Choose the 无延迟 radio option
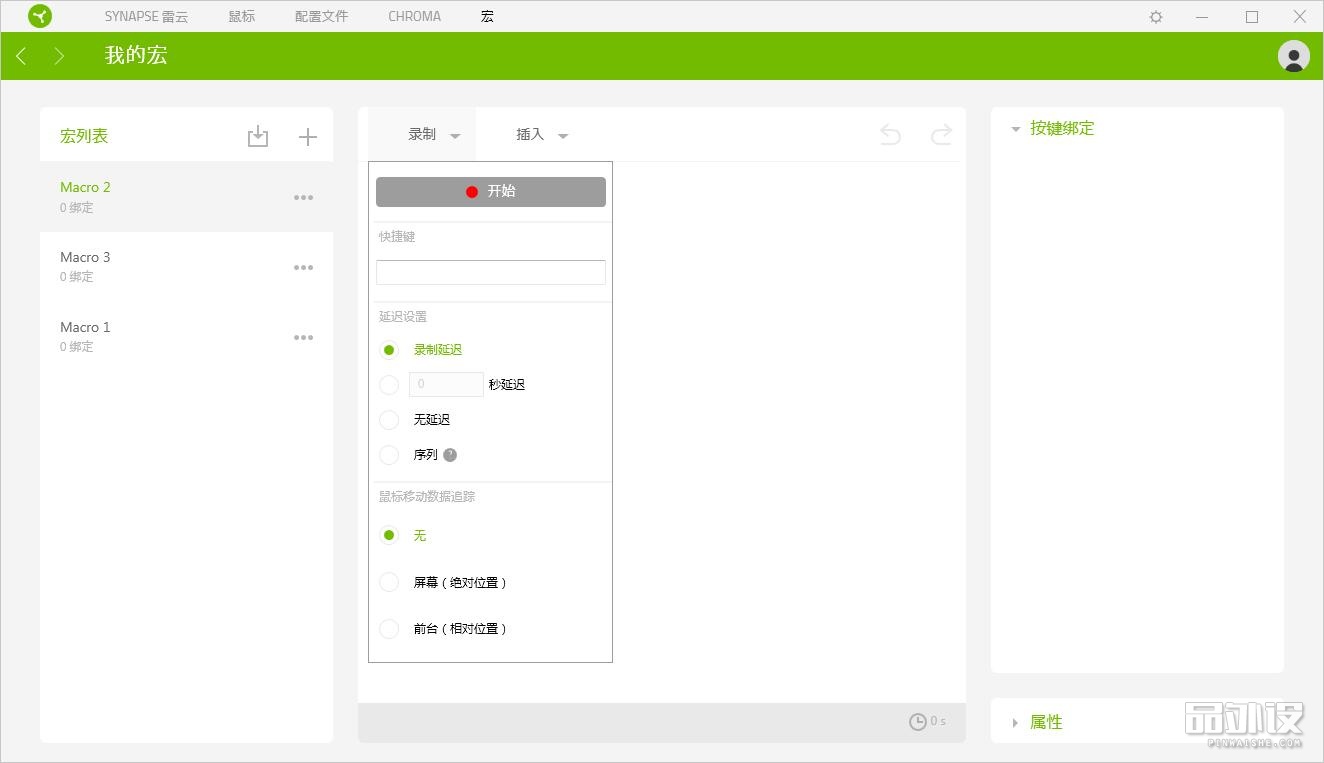This screenshot has height=763, width=1324. (x=389, y=420)
